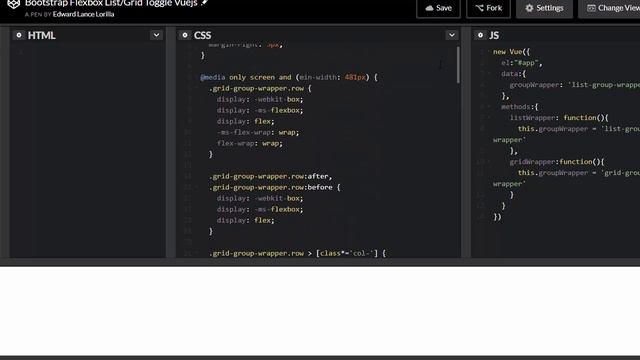Click 'display: -webkit-box;' first occurrence

pyautogui.click(x=260, y=99)
